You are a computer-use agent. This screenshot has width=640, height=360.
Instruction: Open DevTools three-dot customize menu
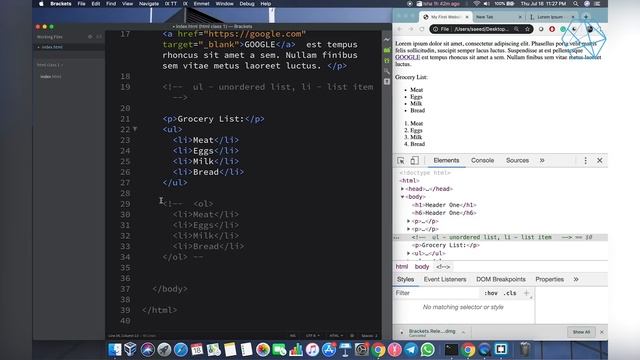click(x=585, y=161)
